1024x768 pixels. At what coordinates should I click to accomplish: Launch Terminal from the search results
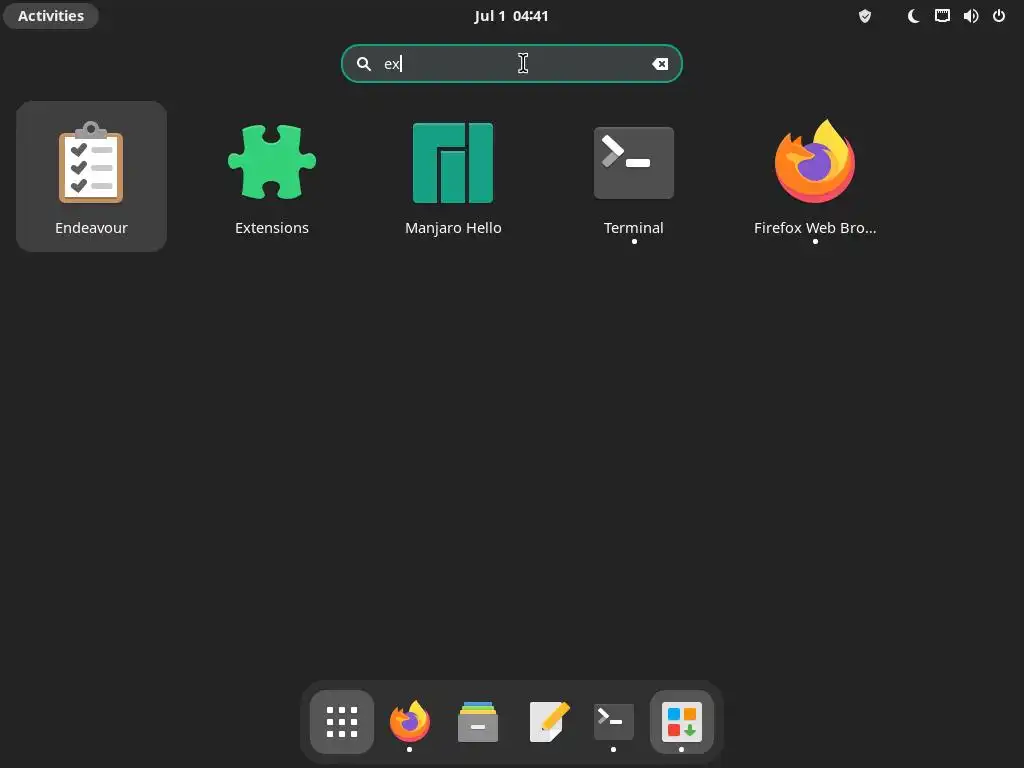pyautogui.click(x=633, y=176)
